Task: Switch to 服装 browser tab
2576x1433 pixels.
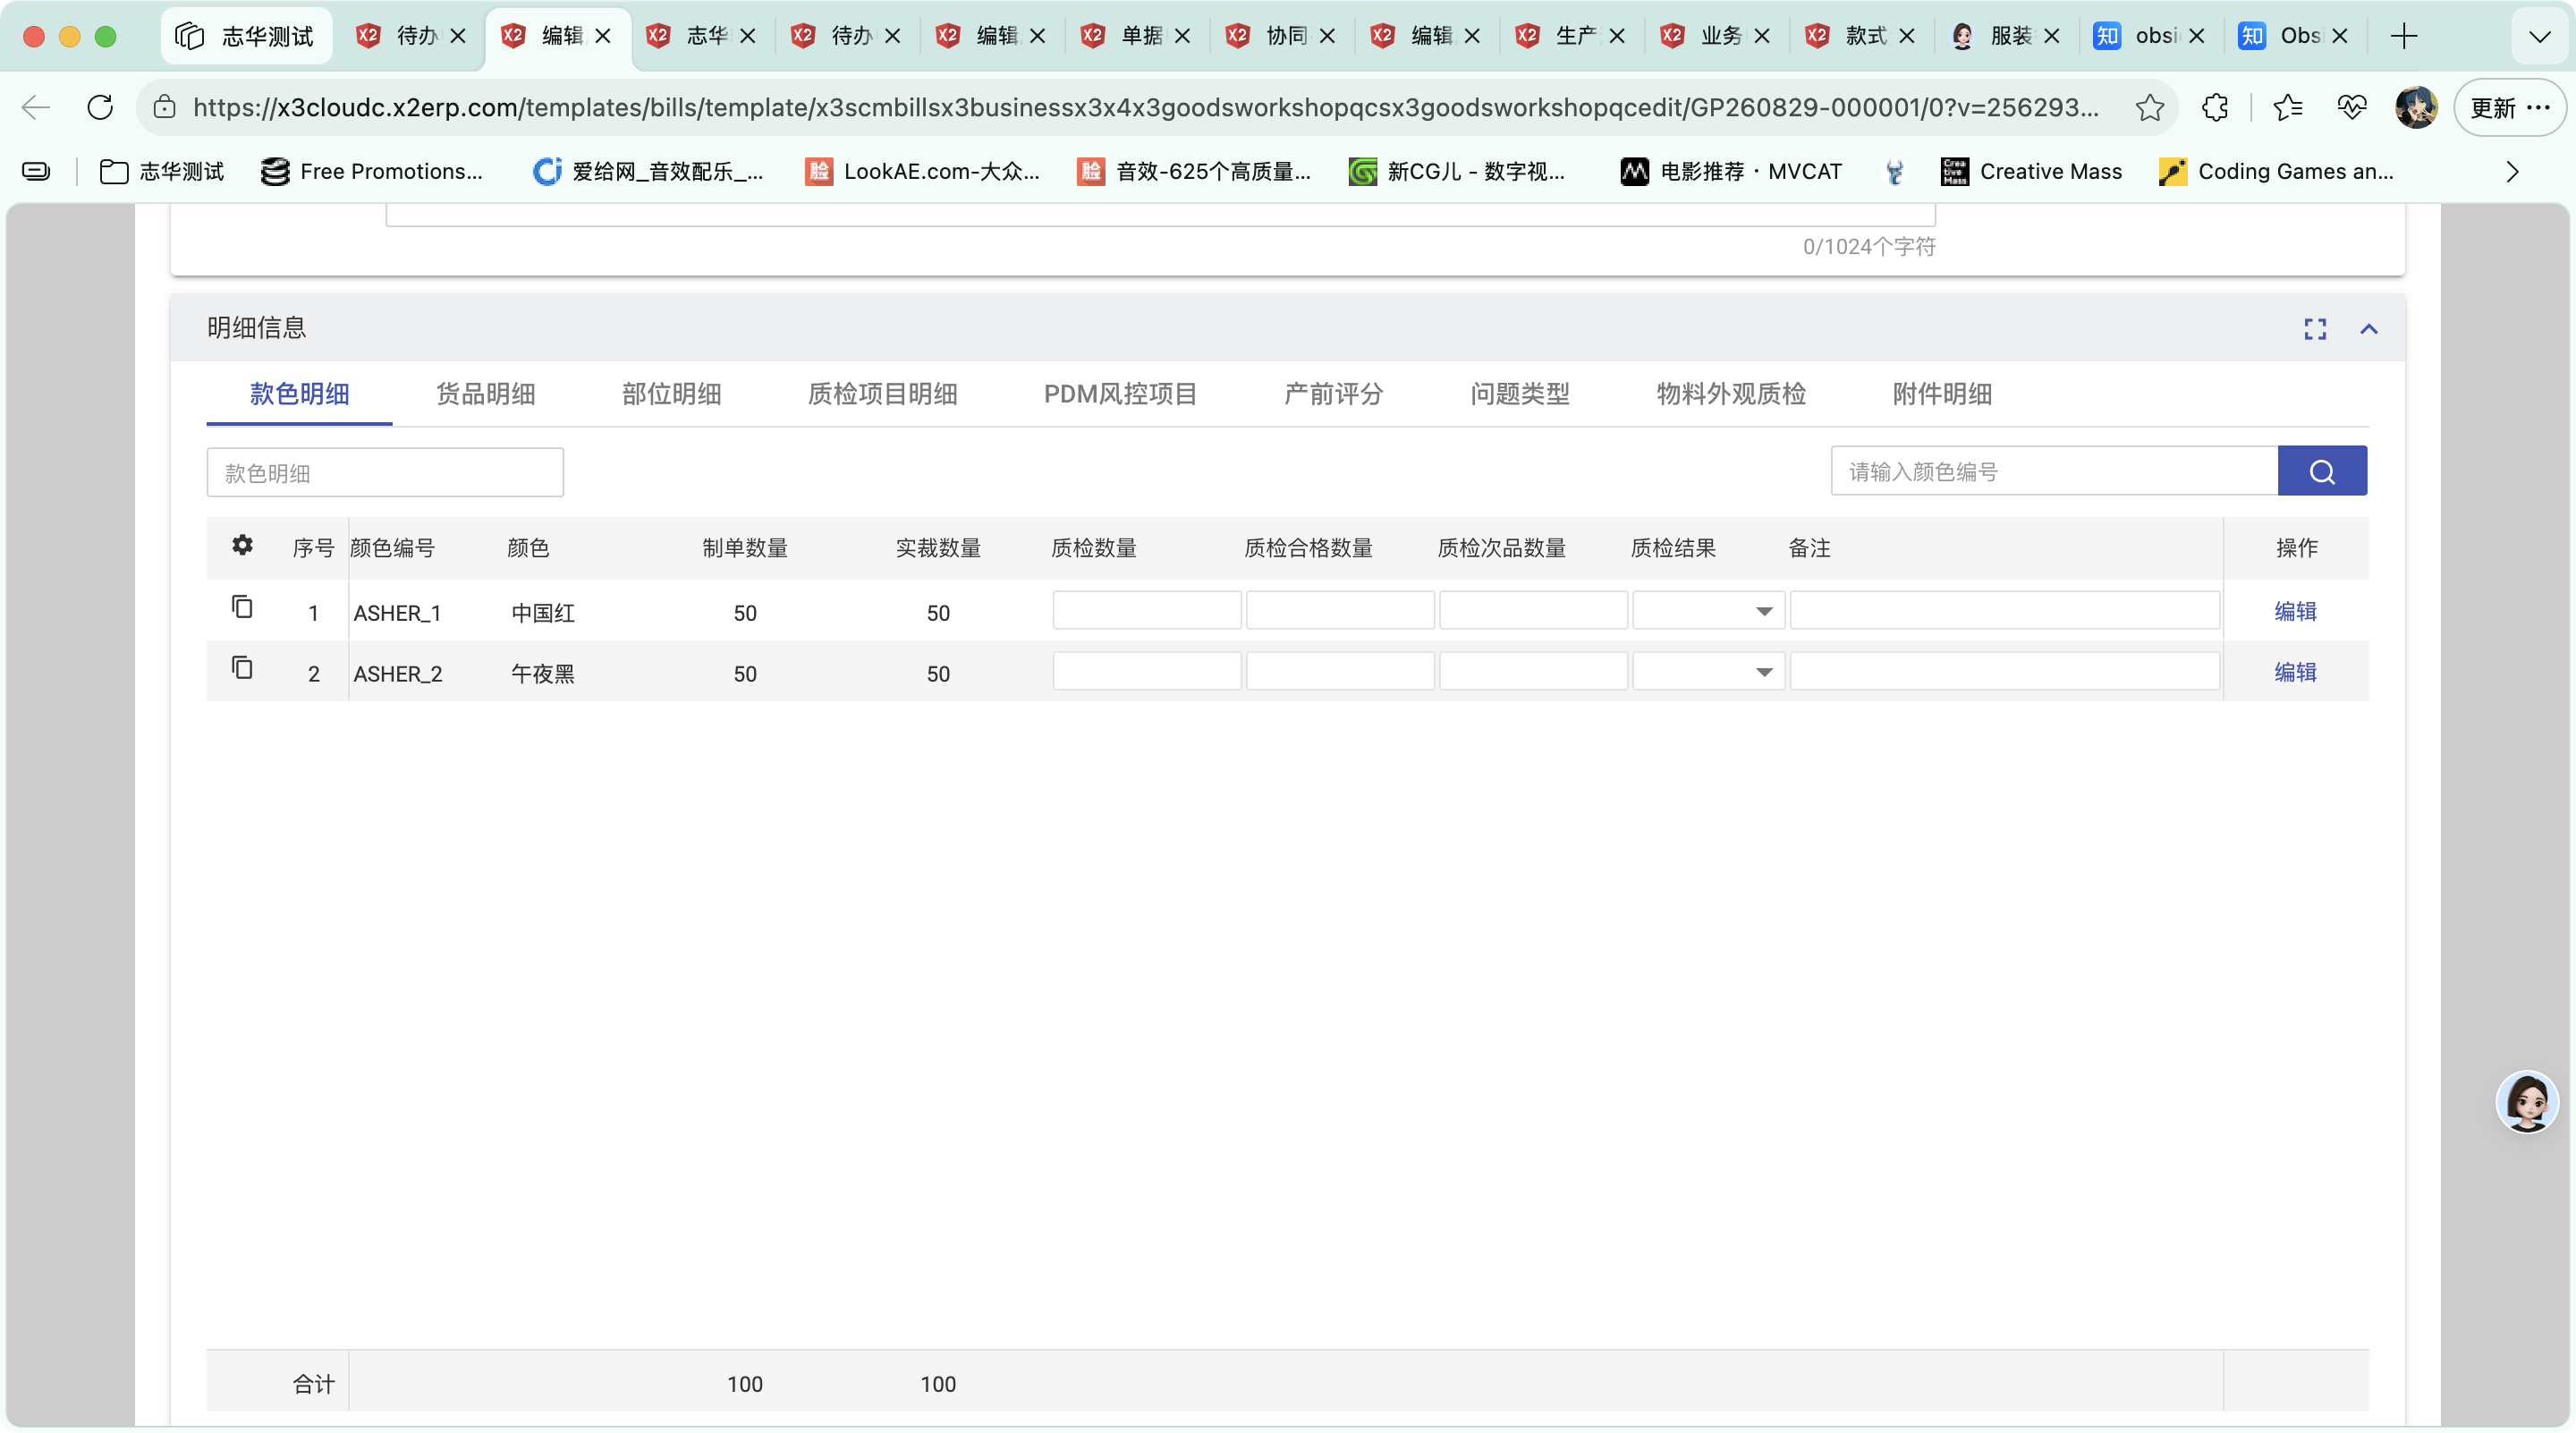Action: [x=2006, y=36]
